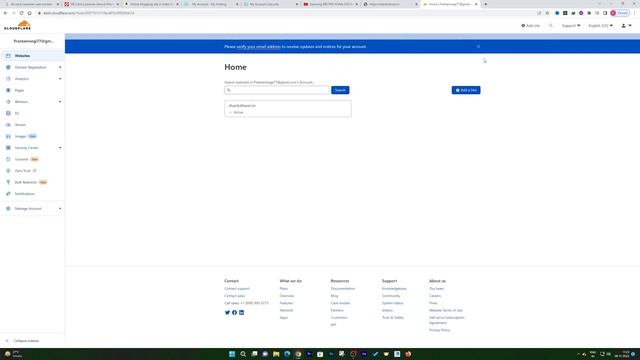Open R2 storage via sidebar icon
Viewport: 640px width, 360px height.
pos(8,113)
